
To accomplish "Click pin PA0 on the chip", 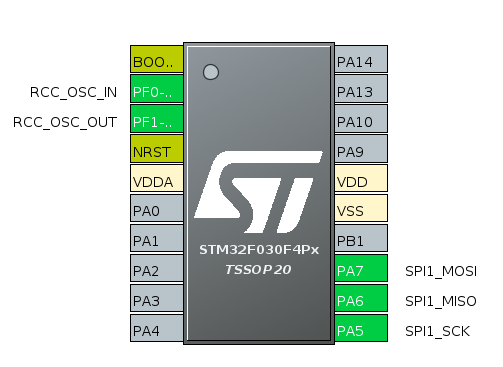I will click(157, 208).
